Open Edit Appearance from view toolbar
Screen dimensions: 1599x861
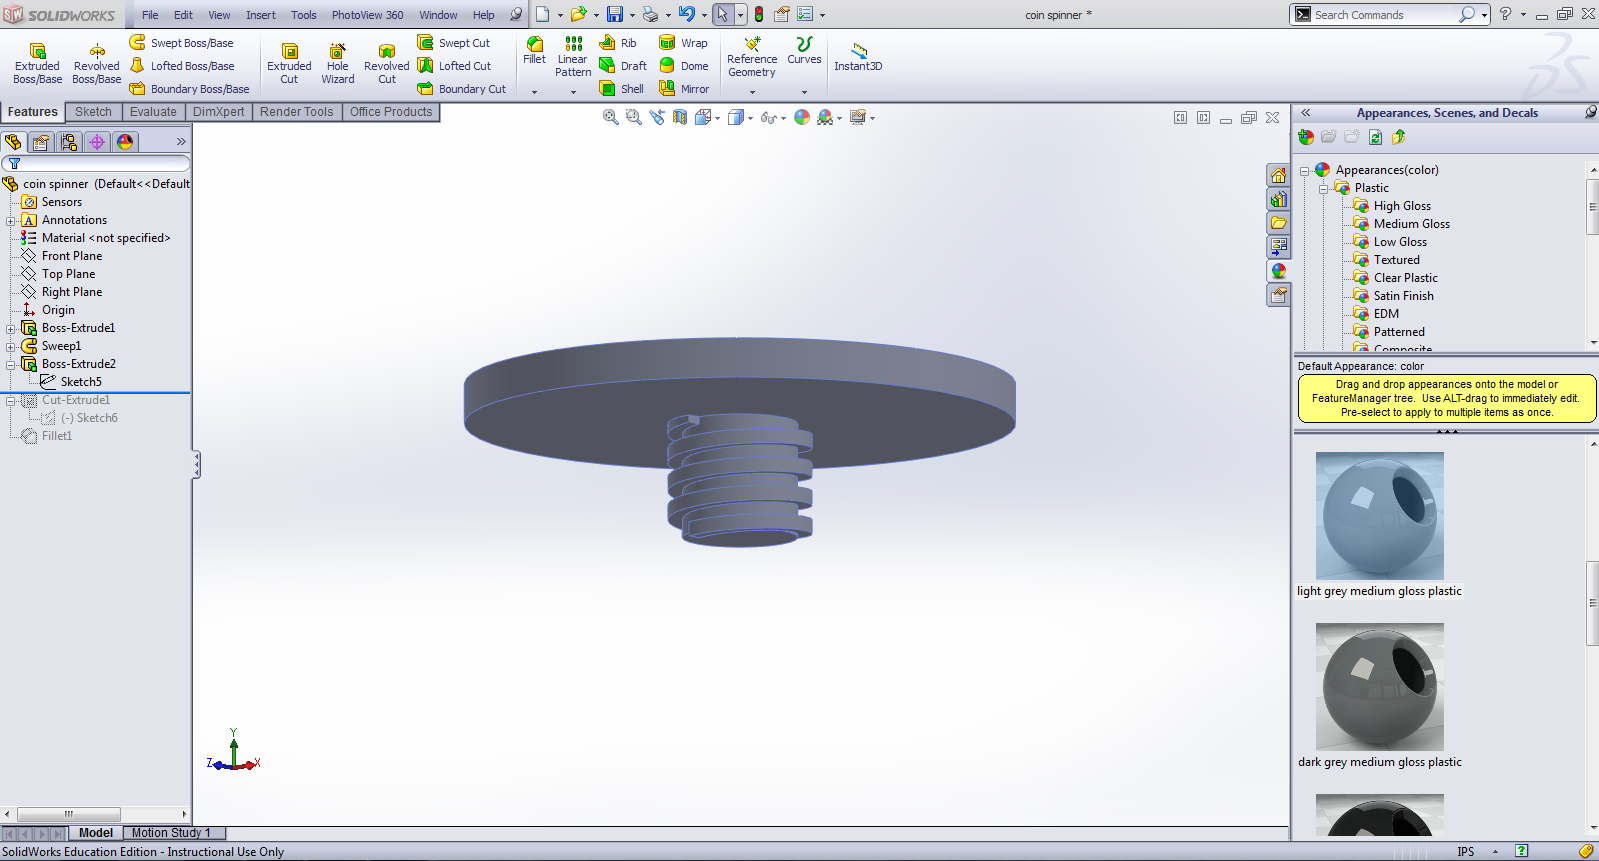(802, 117)
